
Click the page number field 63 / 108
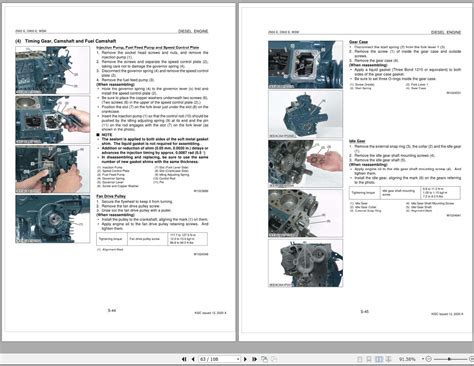click(217, 359)
